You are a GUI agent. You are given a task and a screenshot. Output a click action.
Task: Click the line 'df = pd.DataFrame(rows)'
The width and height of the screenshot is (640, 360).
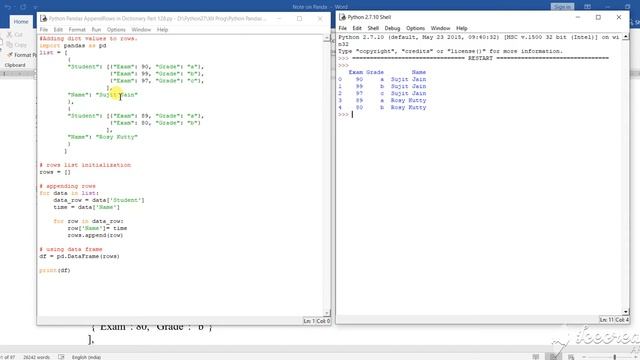pos(79,256)
